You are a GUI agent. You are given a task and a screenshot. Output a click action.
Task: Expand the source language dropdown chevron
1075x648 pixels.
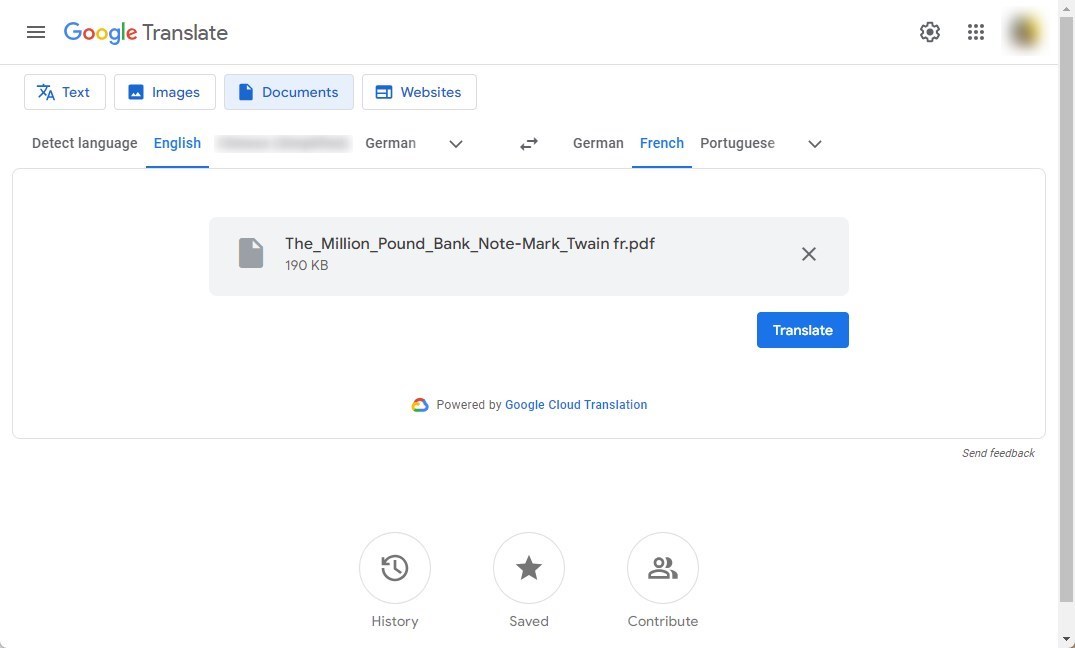[x=455, y=143]
